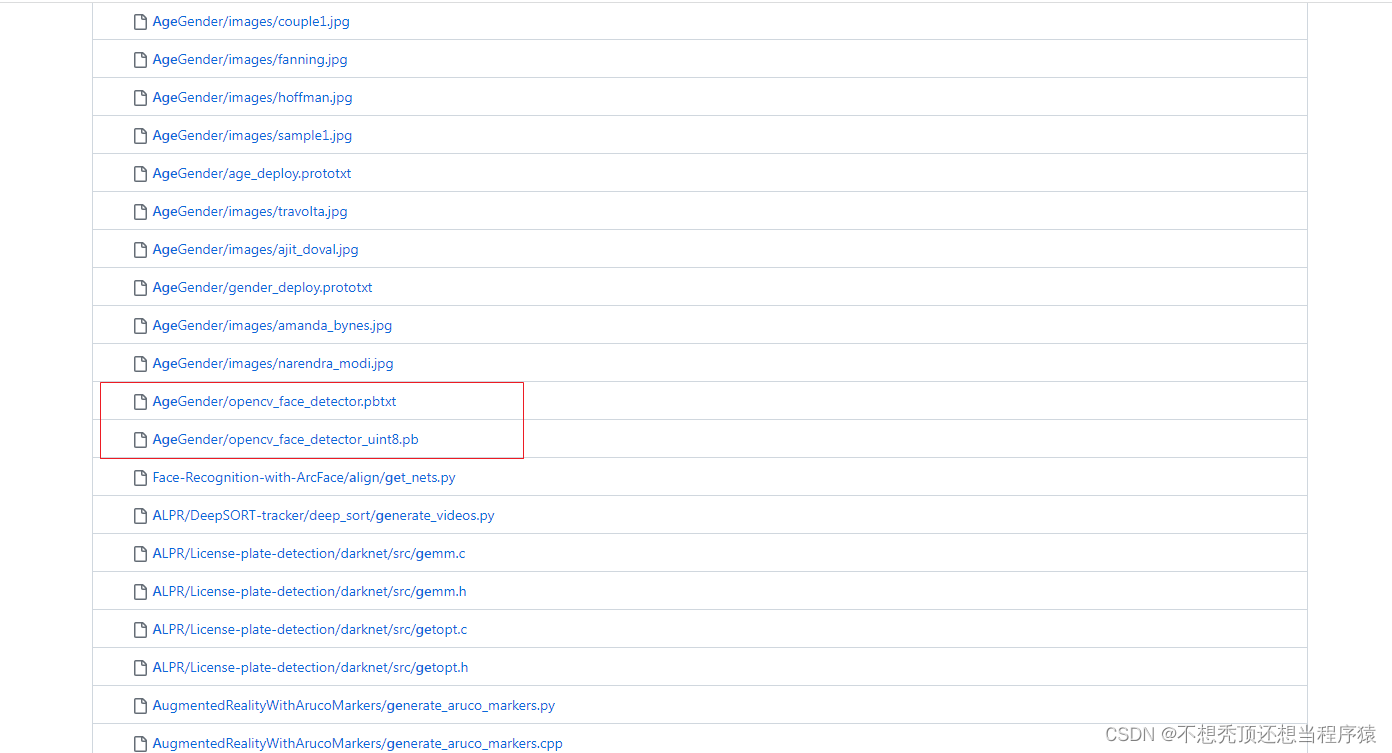Open AgeGender/opencv_face_detector_uint8.pb file link
The width and height of the screenshot is (1392, 753).
click(x=286, y=439)
